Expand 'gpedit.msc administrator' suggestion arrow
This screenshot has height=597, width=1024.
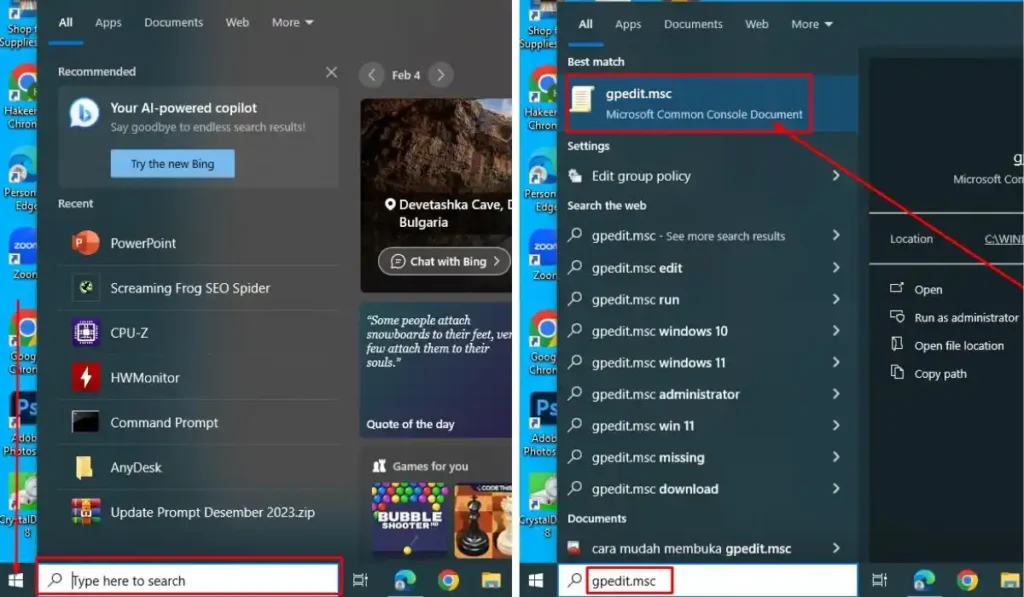tap(836, 394)
